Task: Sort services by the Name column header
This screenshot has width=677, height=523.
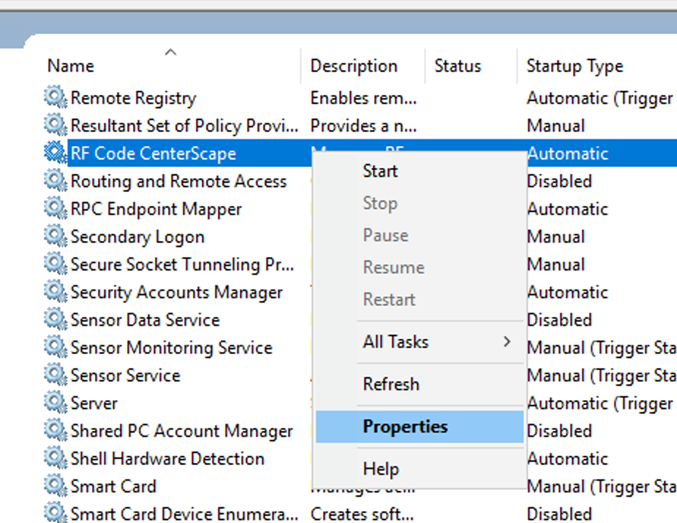Action: [x=71, y=66]
